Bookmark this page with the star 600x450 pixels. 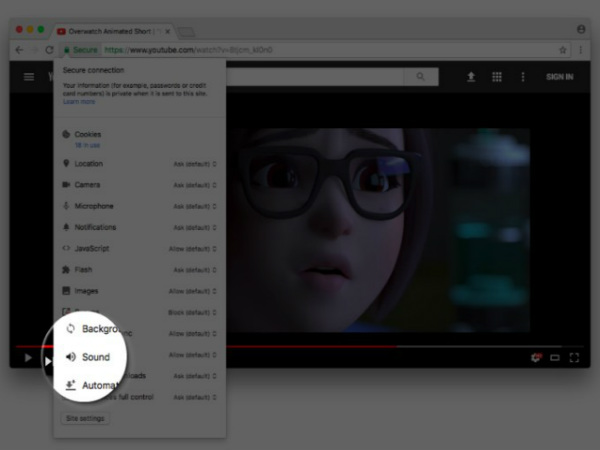coord(563,49)
